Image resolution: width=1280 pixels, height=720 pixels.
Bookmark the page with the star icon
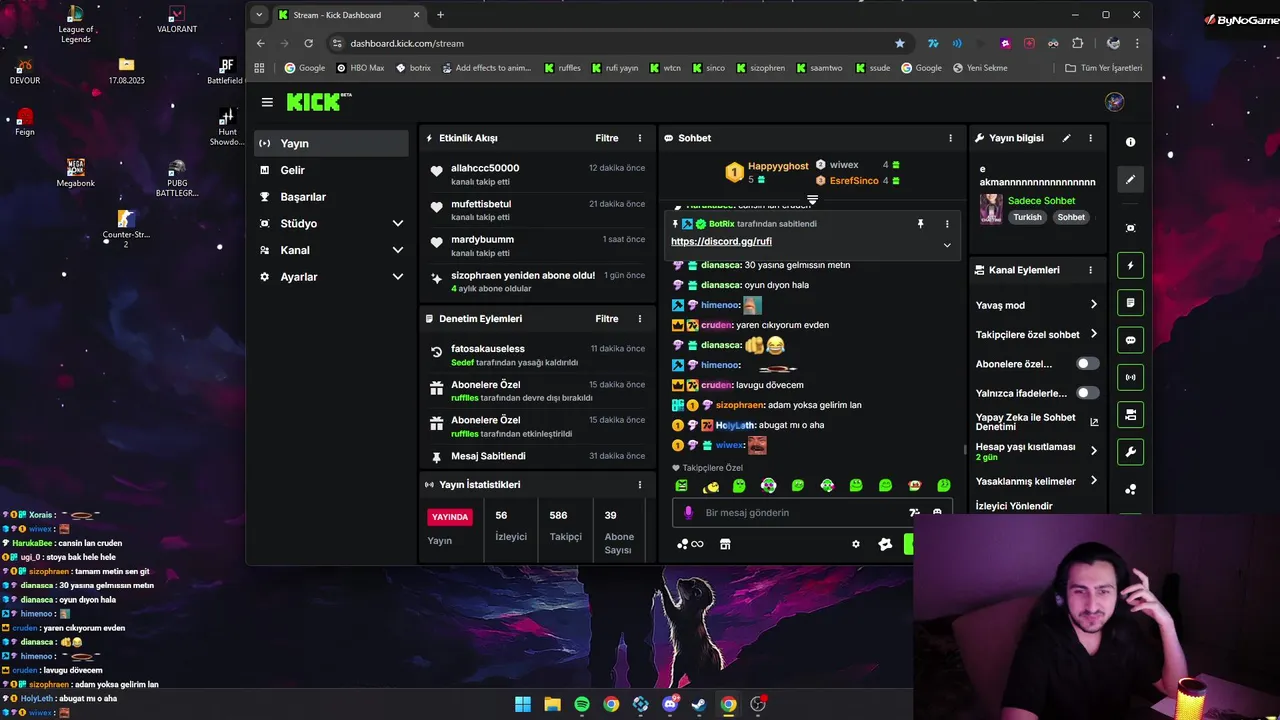899,43
